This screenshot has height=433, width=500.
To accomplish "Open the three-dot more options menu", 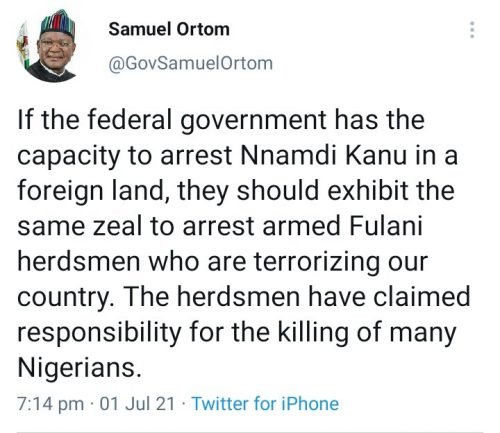I will [x=472, y=30].
